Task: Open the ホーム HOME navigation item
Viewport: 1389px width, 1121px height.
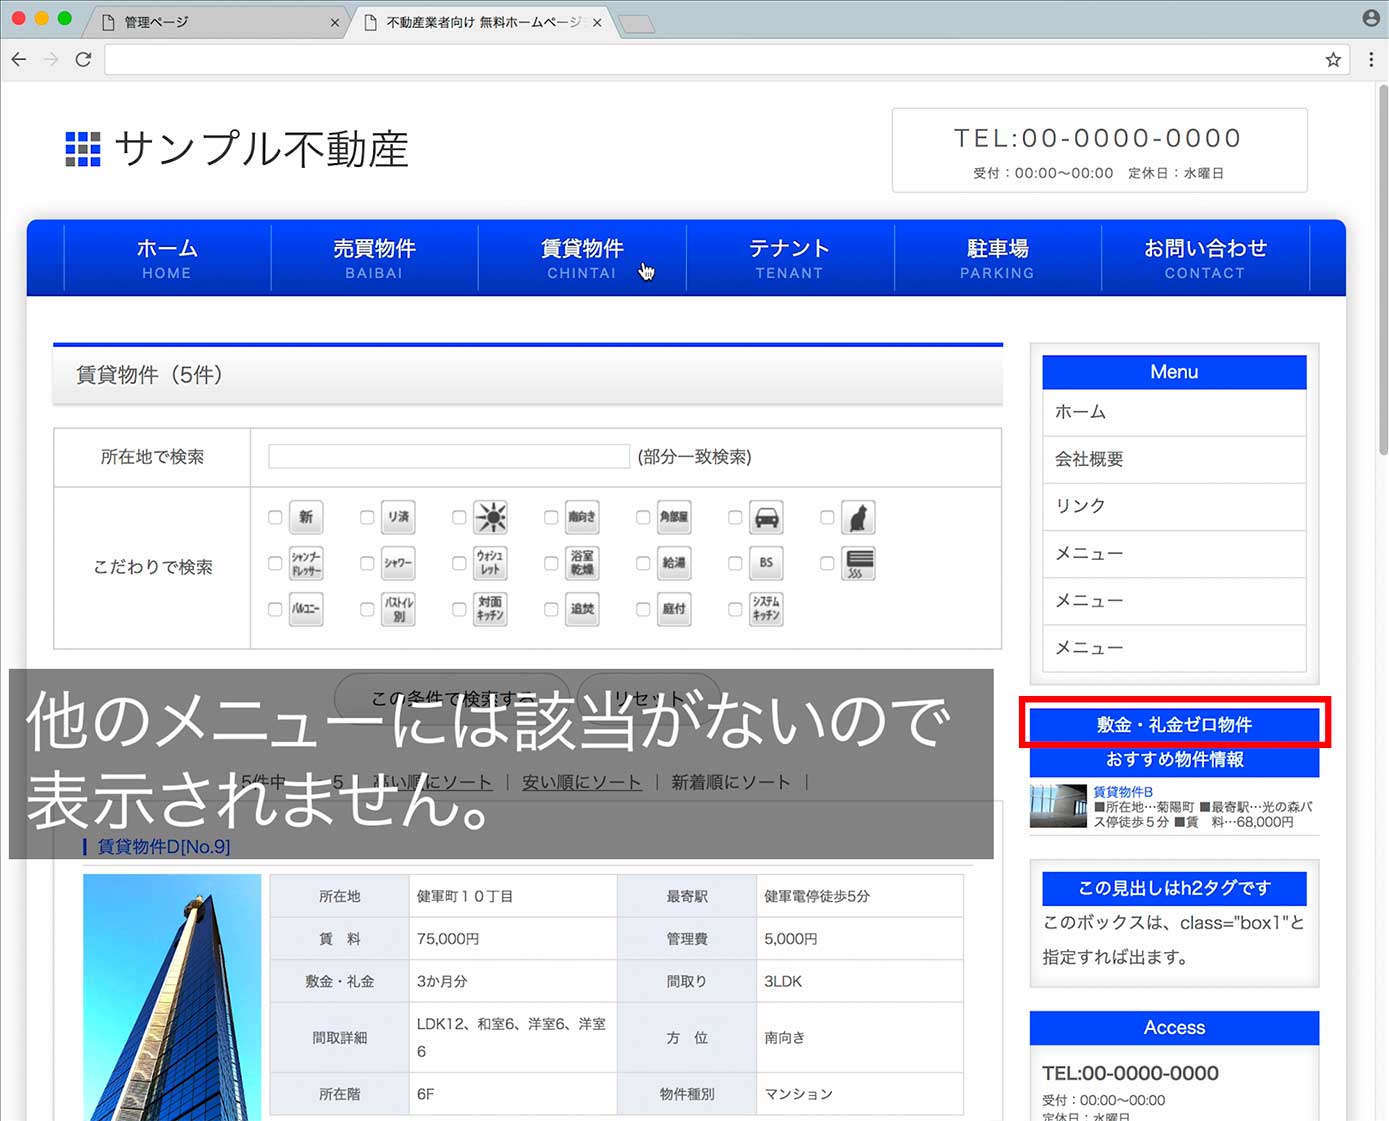Action: [167, 258]
